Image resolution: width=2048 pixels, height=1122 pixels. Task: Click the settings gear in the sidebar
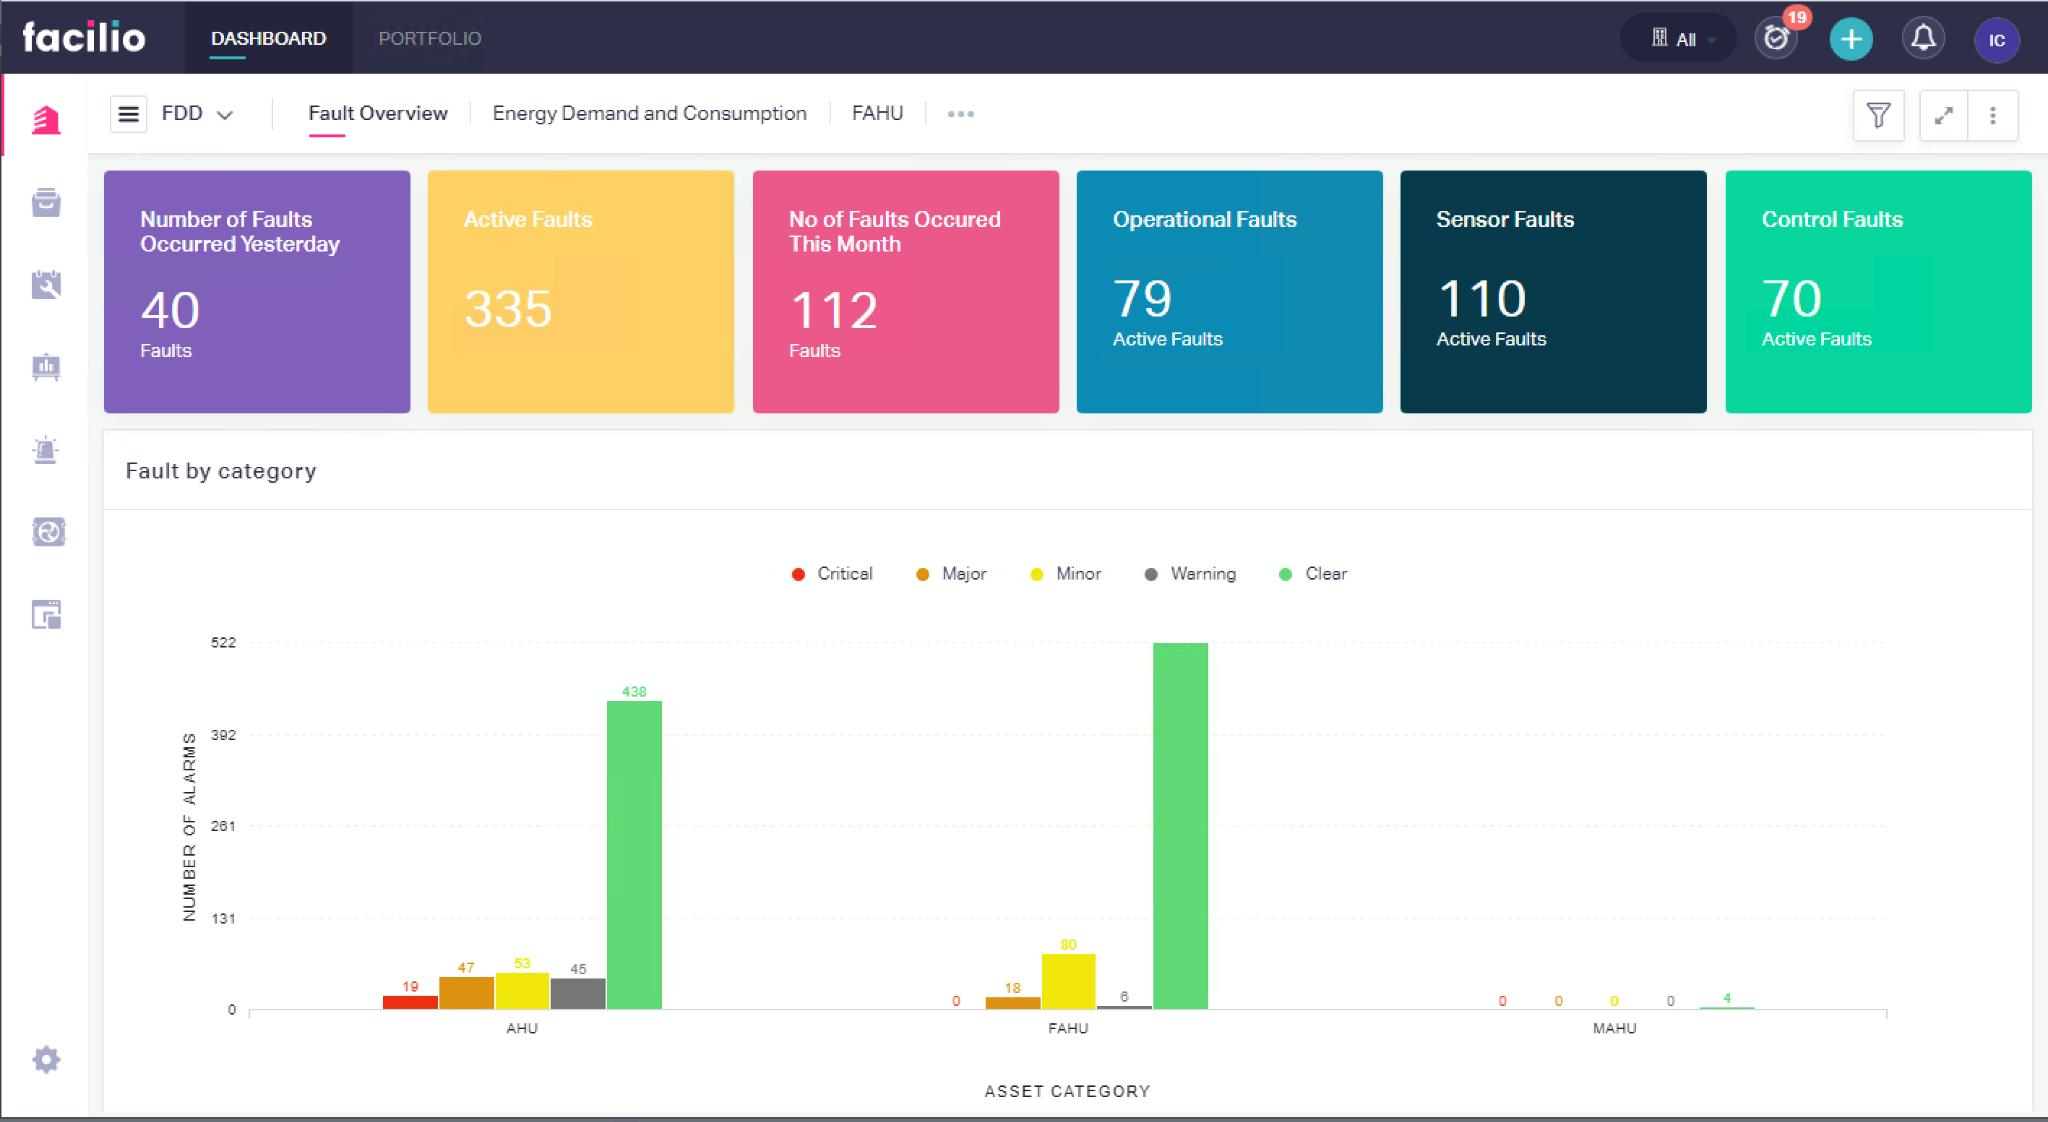(46, 1059)
